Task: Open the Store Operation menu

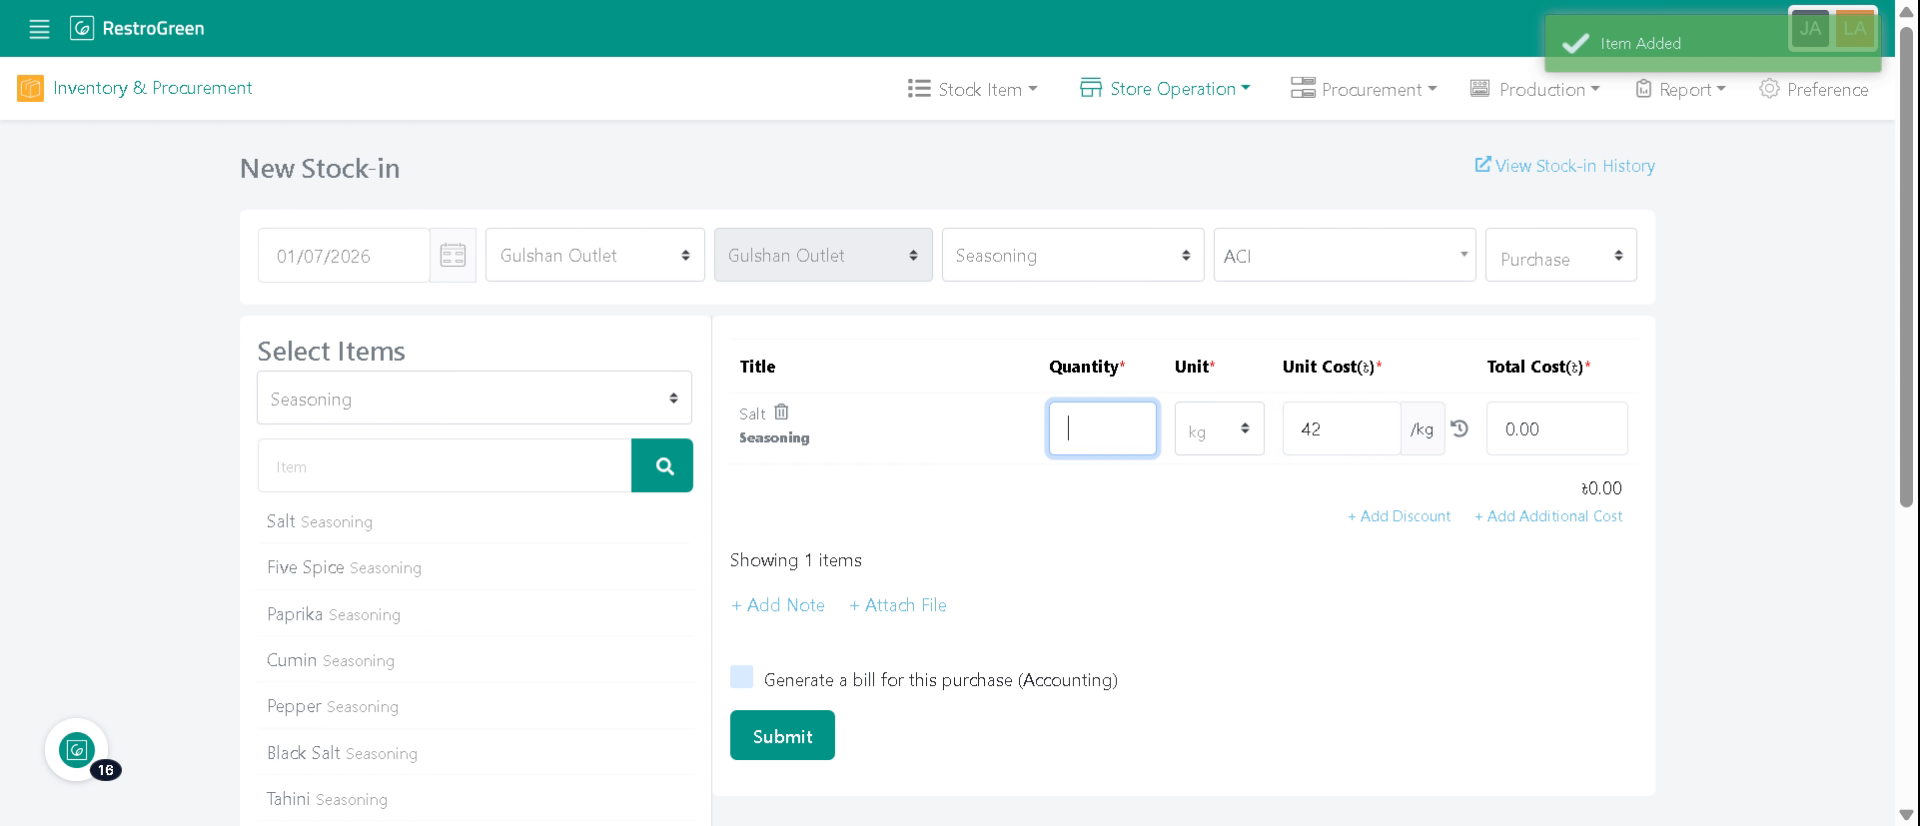Action: point(1165,89)
